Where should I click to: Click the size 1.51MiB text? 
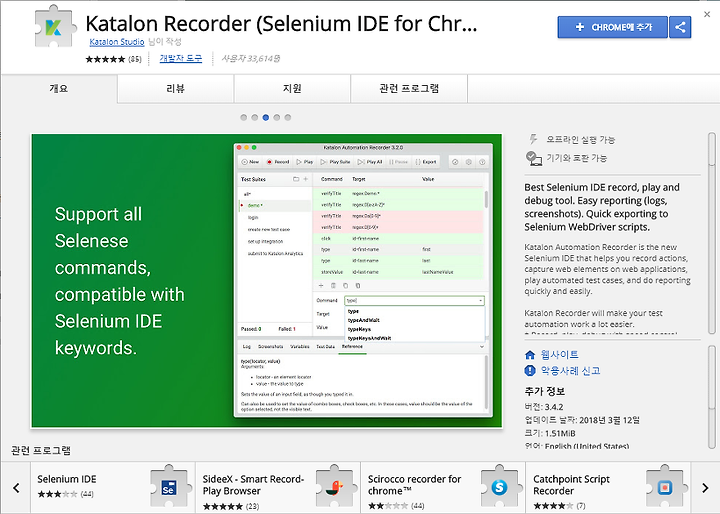point(550,433)
